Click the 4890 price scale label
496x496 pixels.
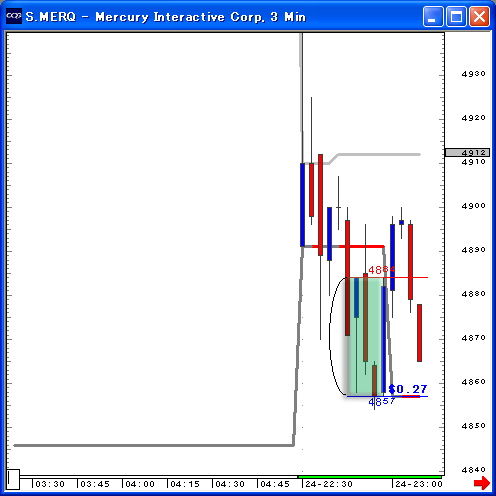click(x=473, y=250)
